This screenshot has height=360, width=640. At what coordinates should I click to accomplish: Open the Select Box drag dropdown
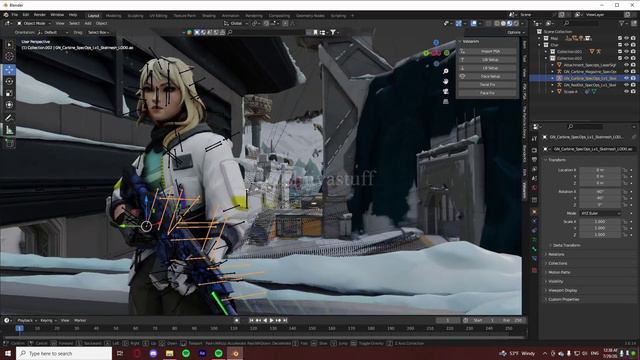[98, 32]
